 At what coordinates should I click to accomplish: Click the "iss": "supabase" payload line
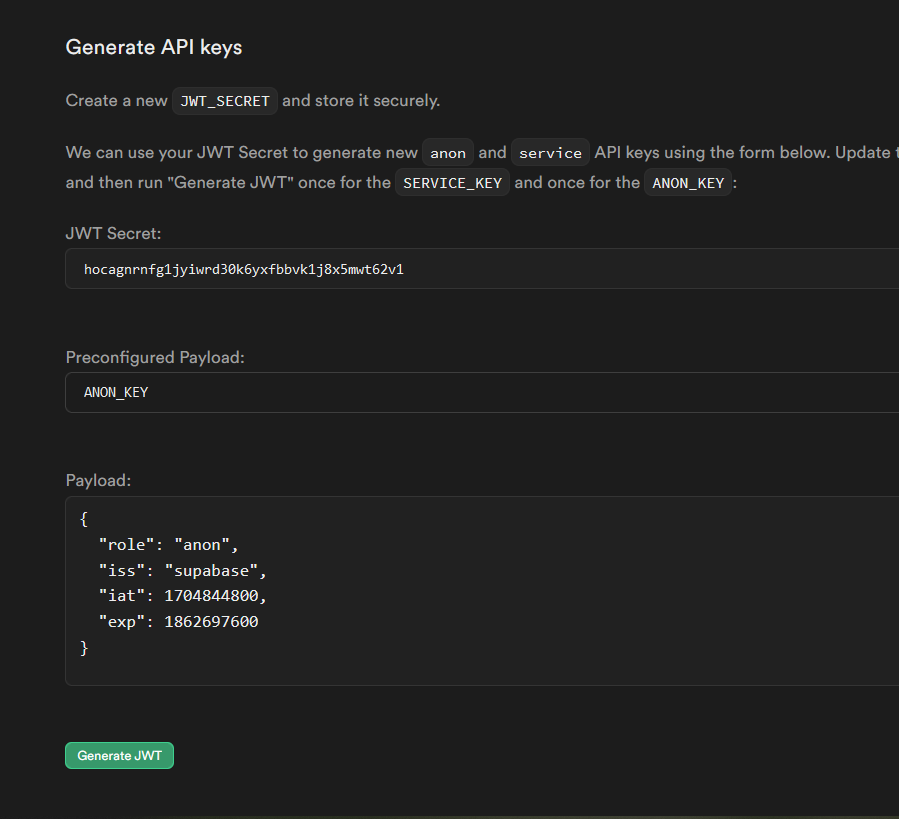pyautogui.click(x=183, y=571)
